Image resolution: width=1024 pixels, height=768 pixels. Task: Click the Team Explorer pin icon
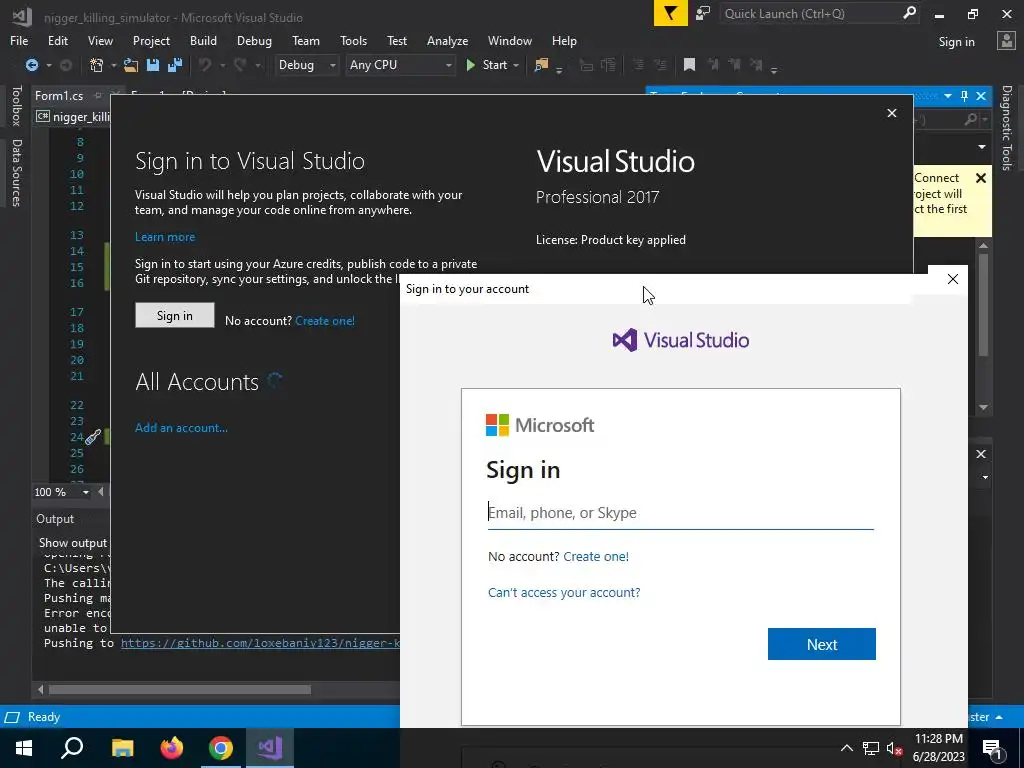click(x=965, y=96)
